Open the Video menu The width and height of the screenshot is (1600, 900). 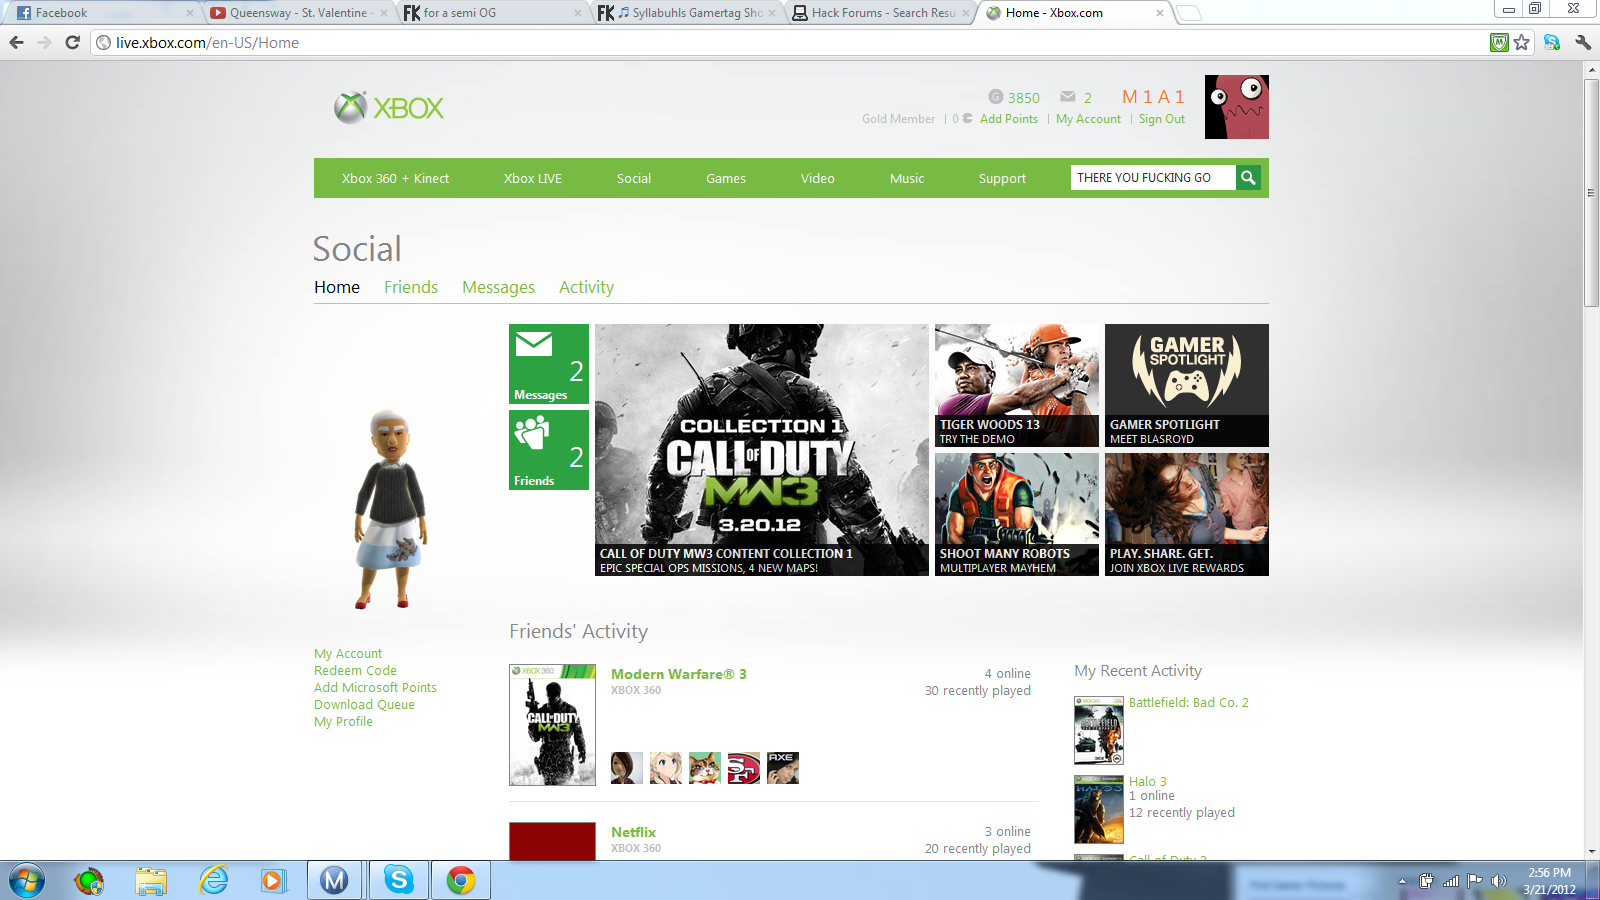(817, 178)
